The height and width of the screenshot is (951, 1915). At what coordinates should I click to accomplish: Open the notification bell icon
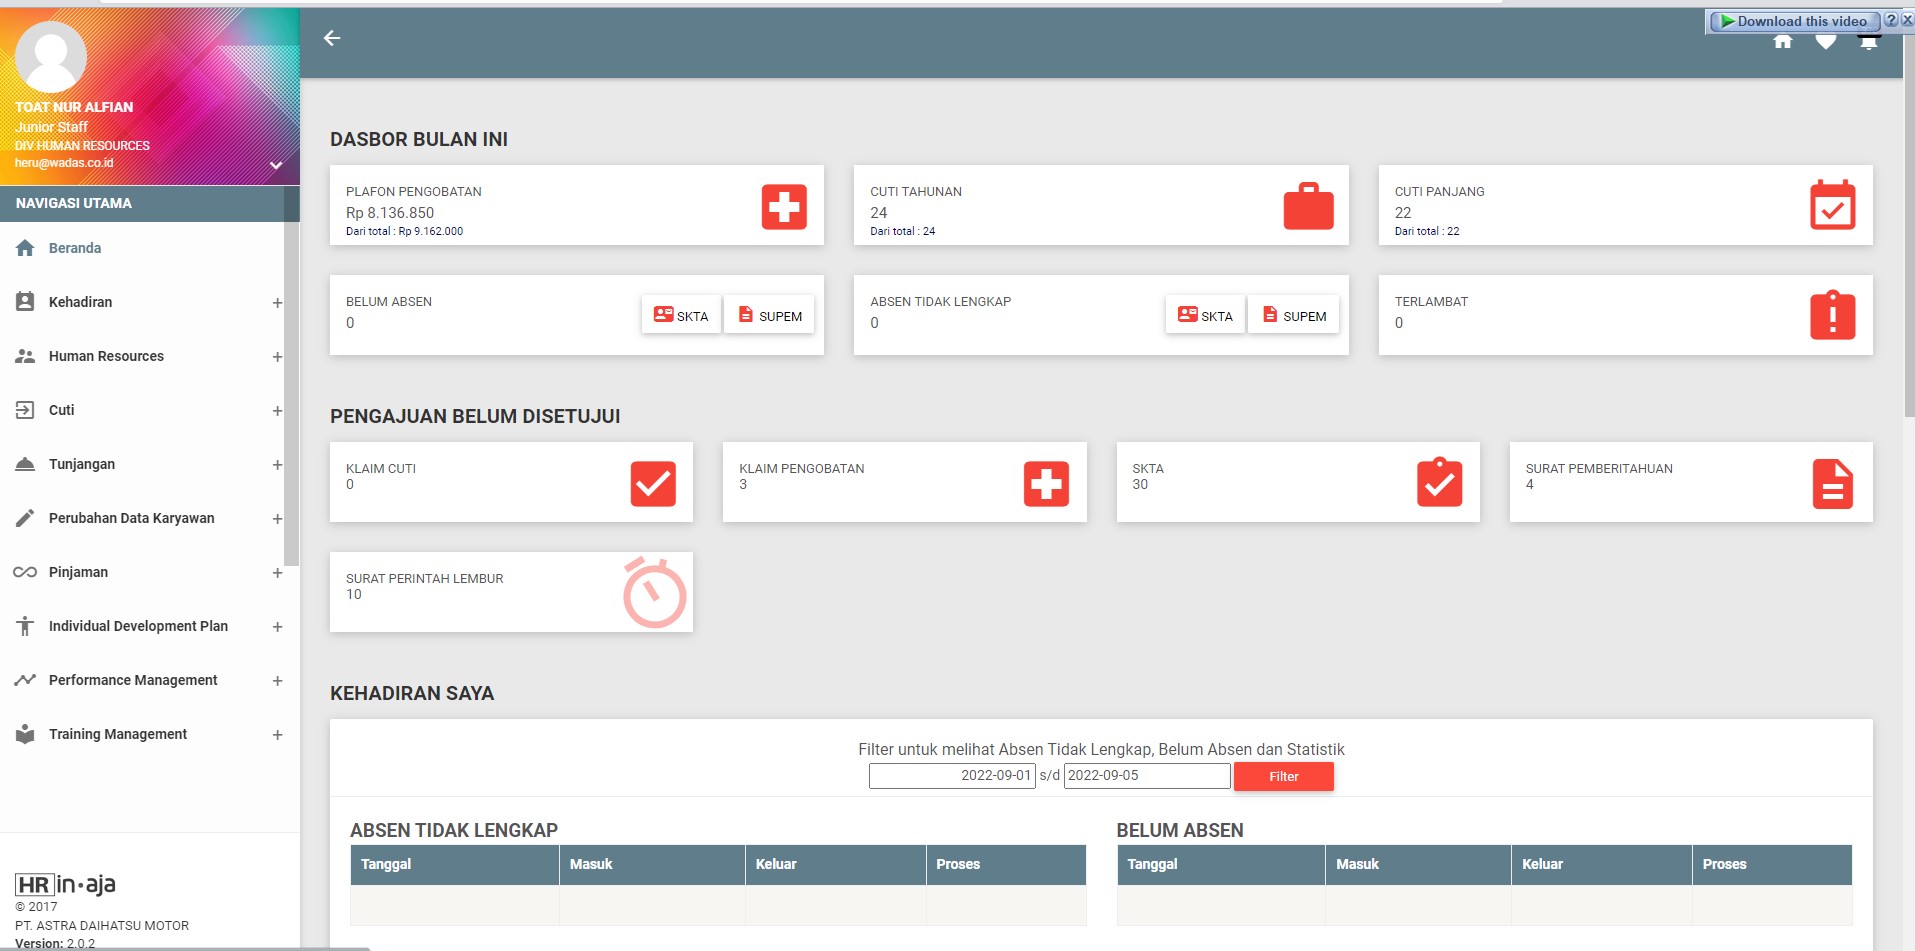click(1868, 42)
